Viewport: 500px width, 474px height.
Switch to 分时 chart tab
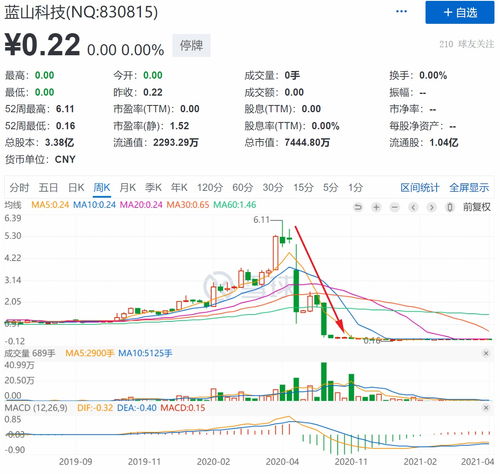tap(19, 188)
